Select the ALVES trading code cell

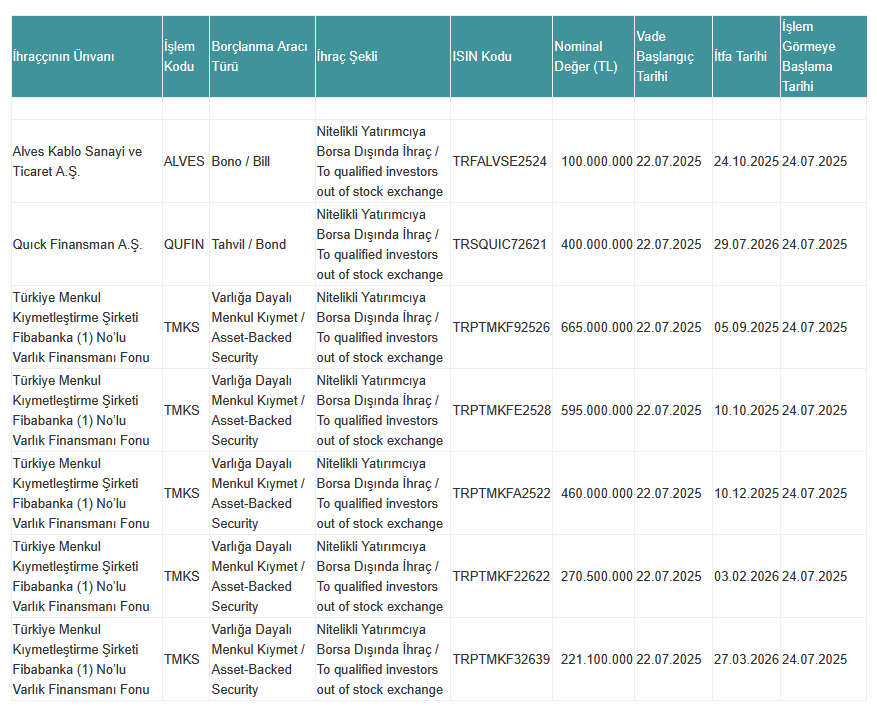click(x=186, y=161)
